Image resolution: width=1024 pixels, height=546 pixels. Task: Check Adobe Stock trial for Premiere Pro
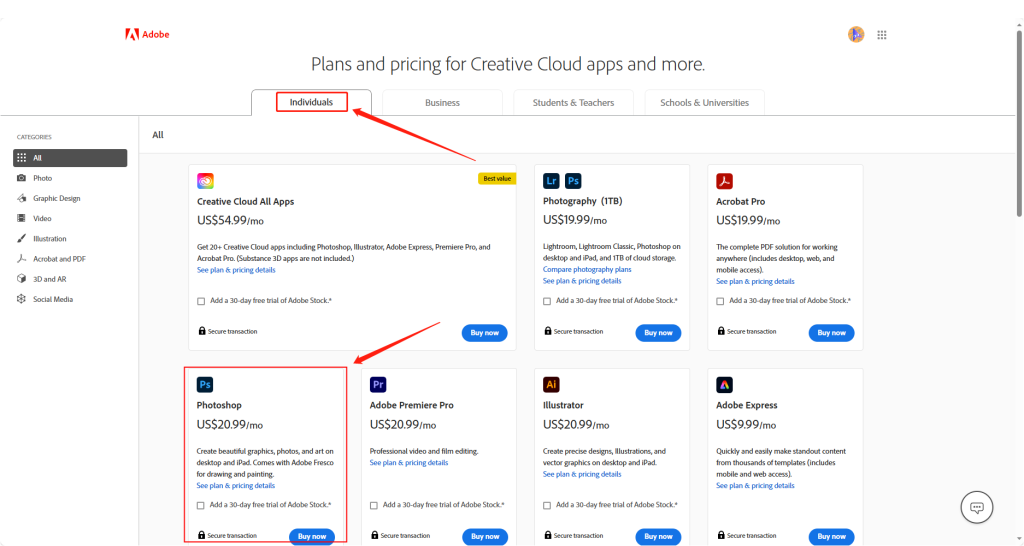(x=374, y=505)
